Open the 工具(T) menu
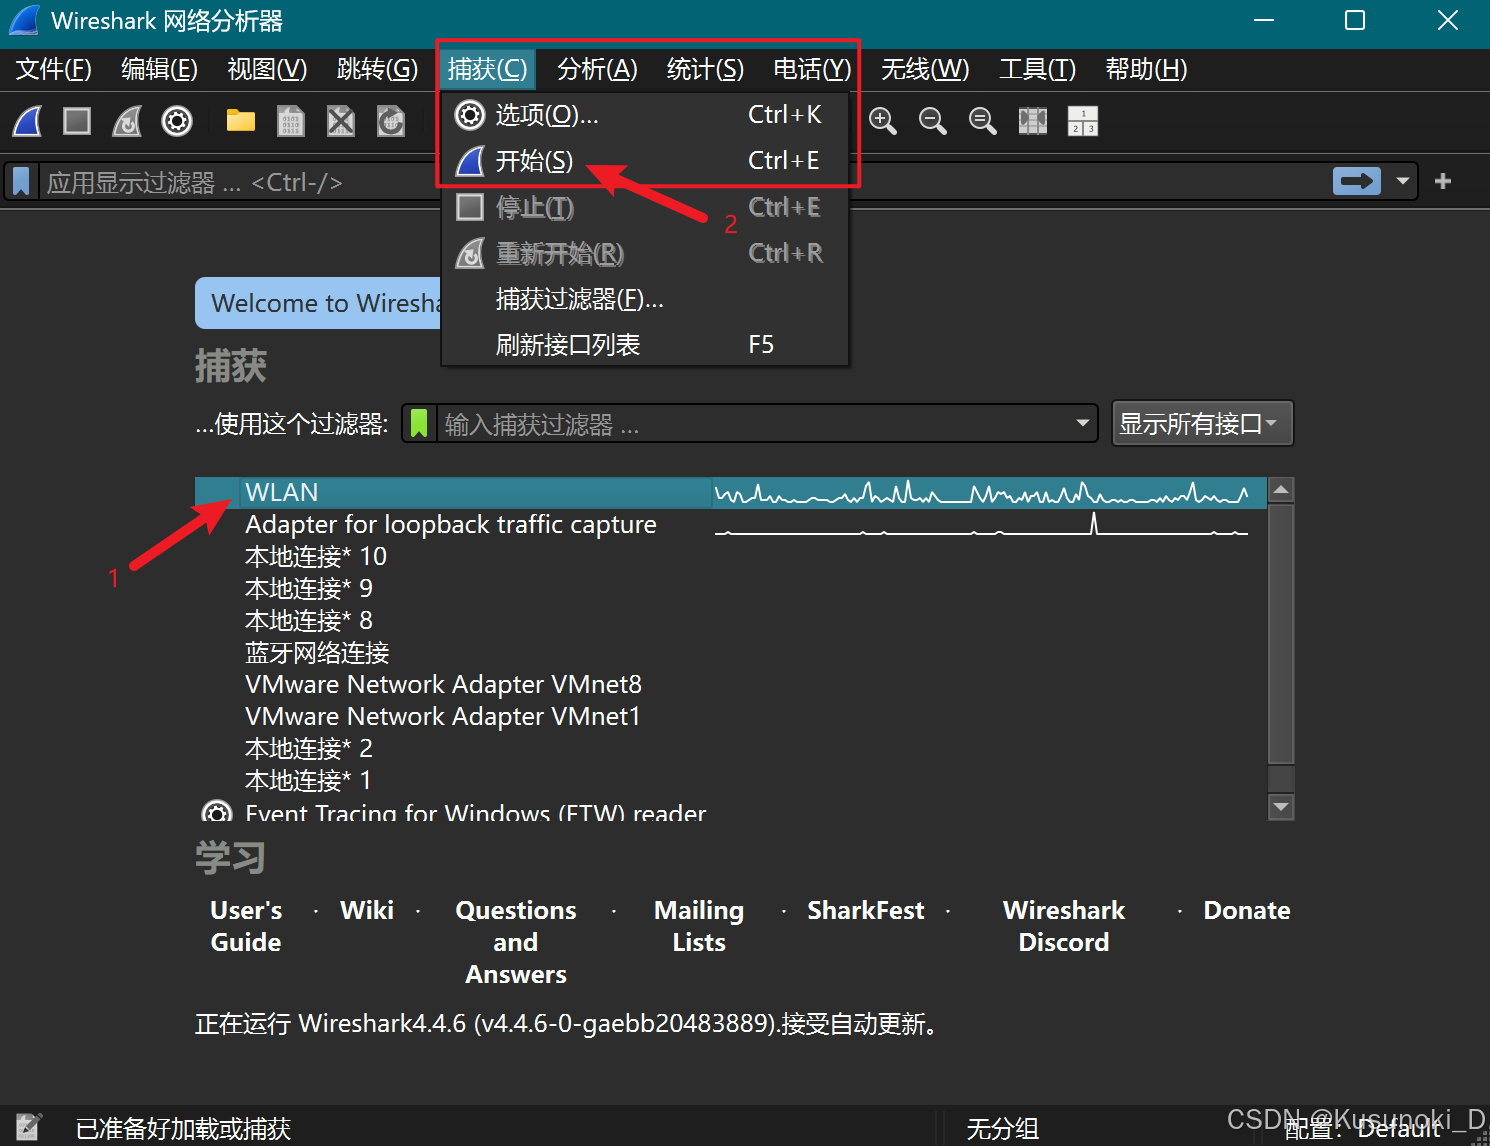The image size is (1490, 1146). pyautogui.click(x=1038, y=69)
